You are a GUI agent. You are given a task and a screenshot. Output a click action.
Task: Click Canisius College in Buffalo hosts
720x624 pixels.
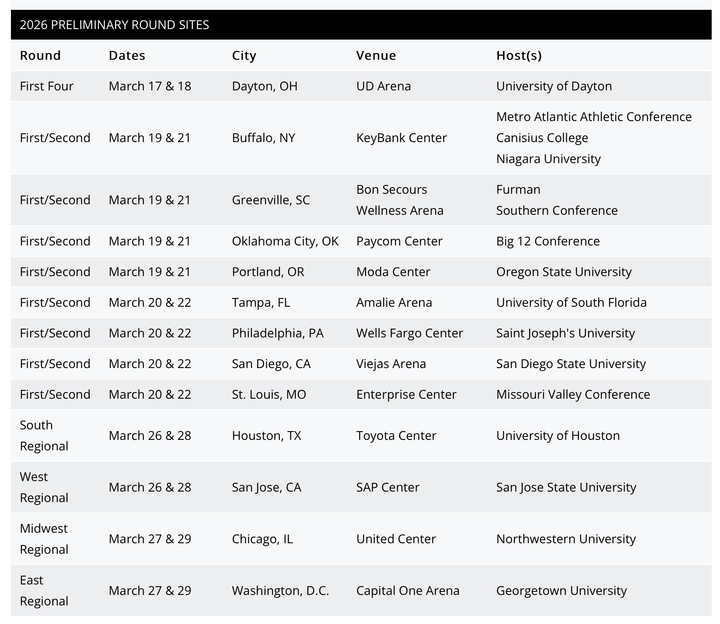pyautogui.click(x=542, y=138)
